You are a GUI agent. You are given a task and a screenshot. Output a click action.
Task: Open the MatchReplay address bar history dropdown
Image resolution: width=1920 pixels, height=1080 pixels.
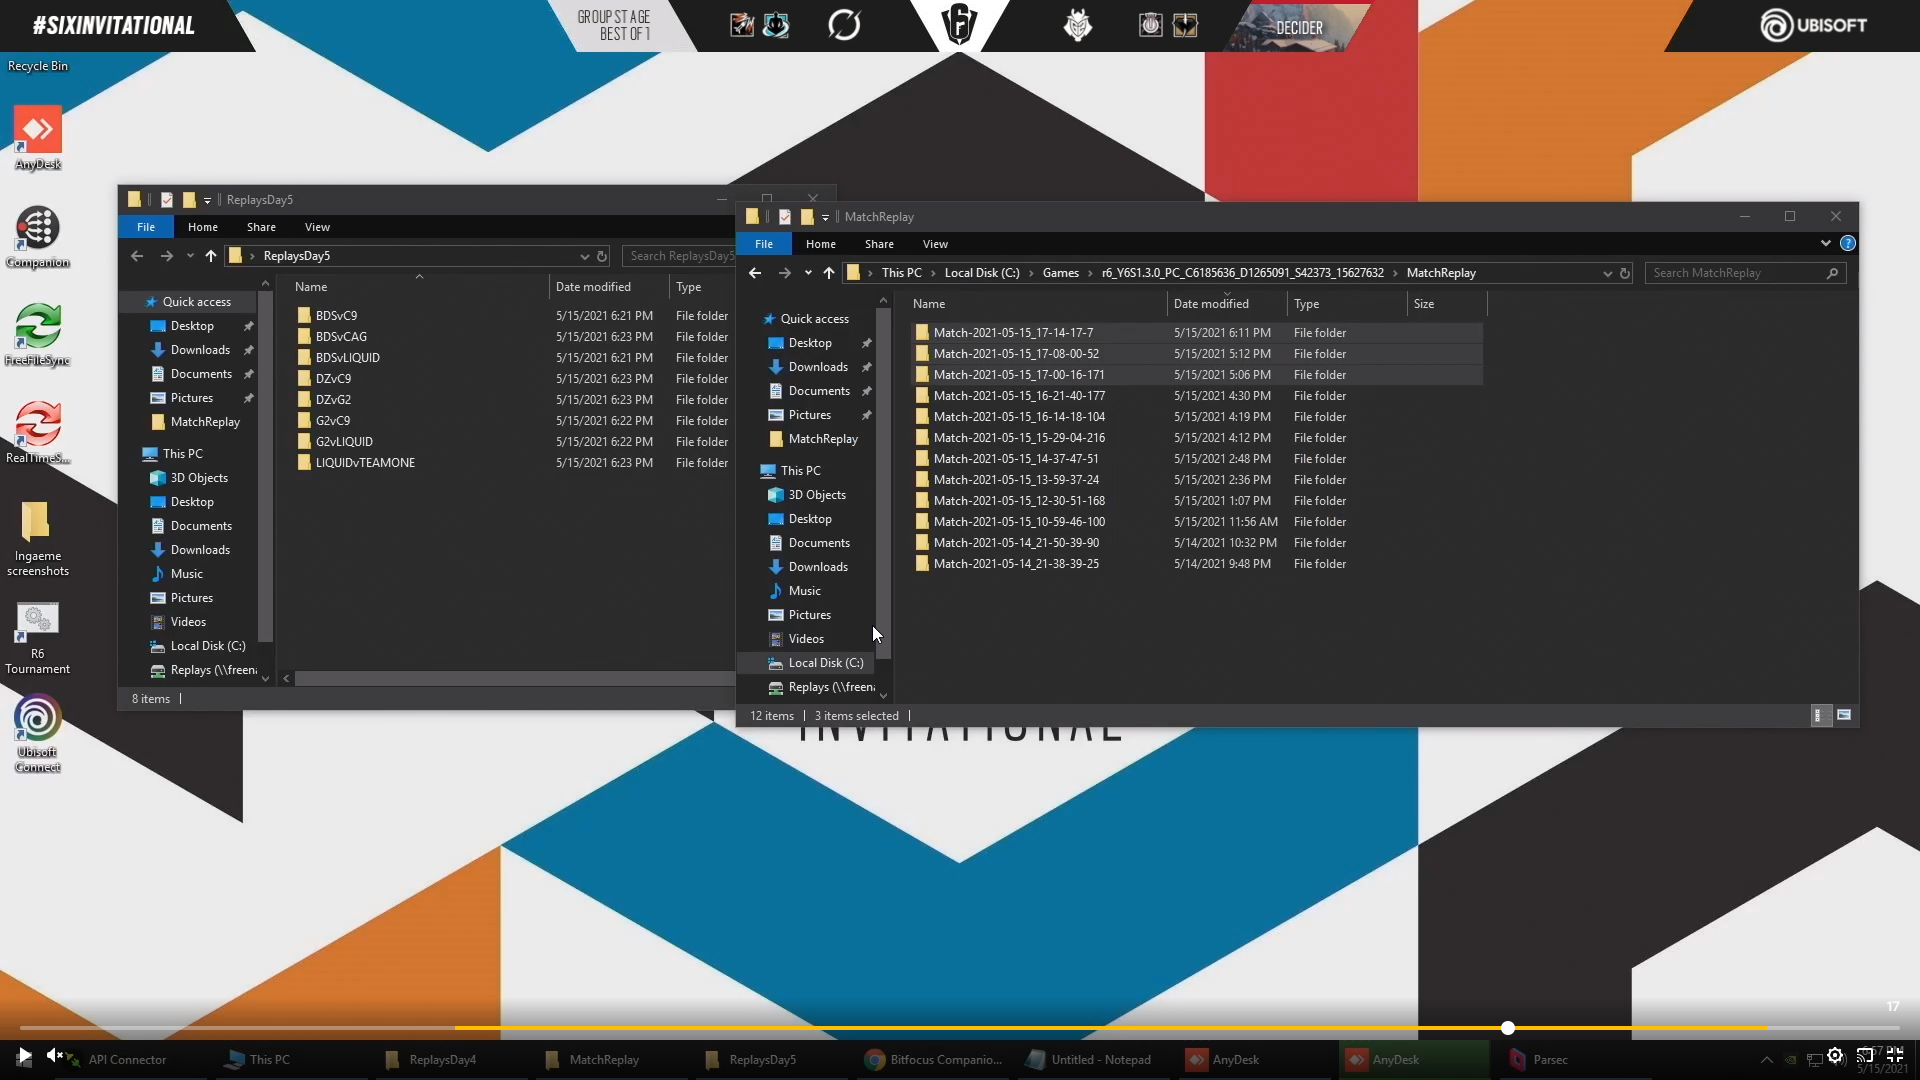[1607, 273]
